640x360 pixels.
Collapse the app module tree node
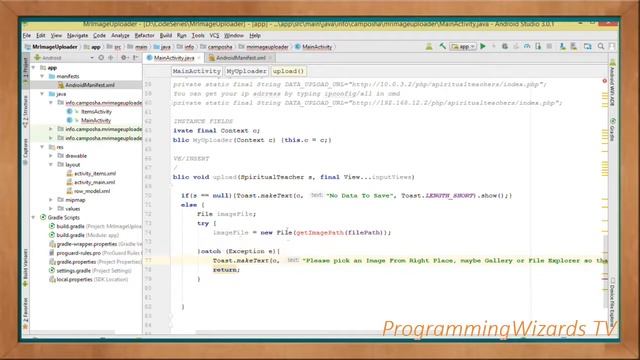[34, 67]
